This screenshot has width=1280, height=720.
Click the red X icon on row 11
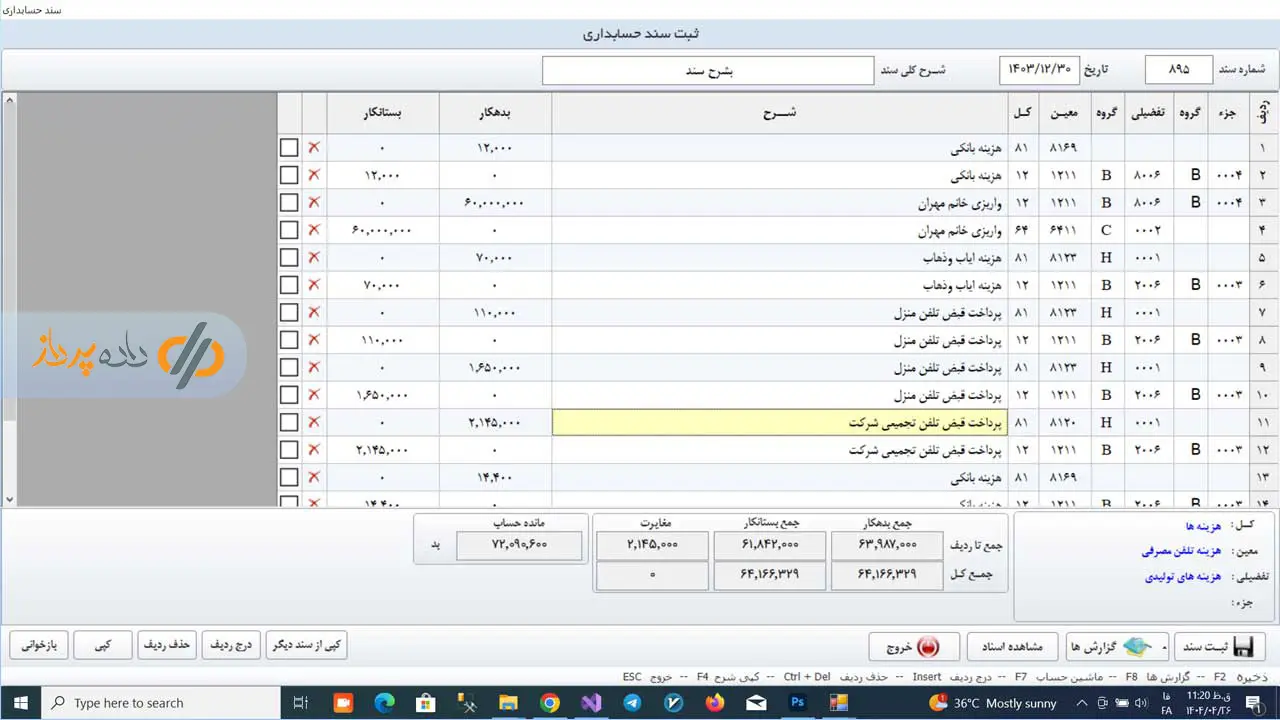click(314, 423)
